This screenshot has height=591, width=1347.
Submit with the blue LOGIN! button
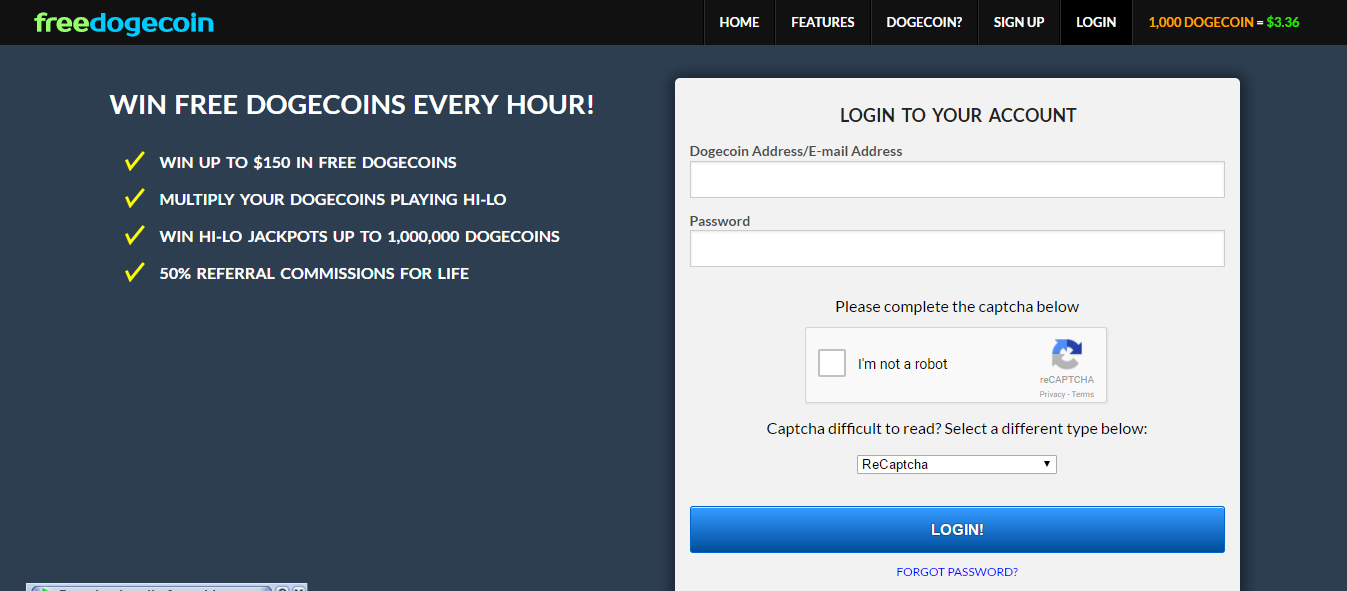point(957,529)
